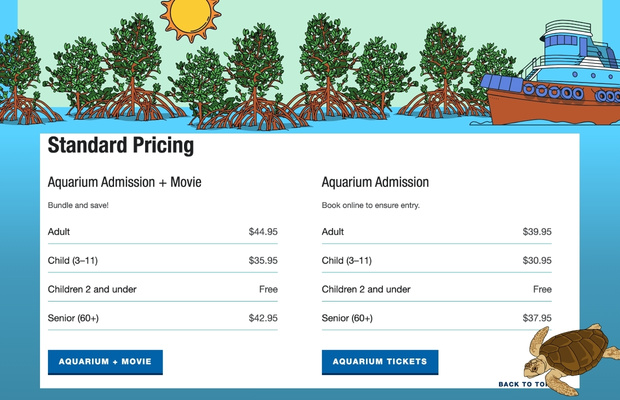Click the AQUARIUM + MOVIE button
The height and width of the screenshot is (400, 620).
pos(105,362)
